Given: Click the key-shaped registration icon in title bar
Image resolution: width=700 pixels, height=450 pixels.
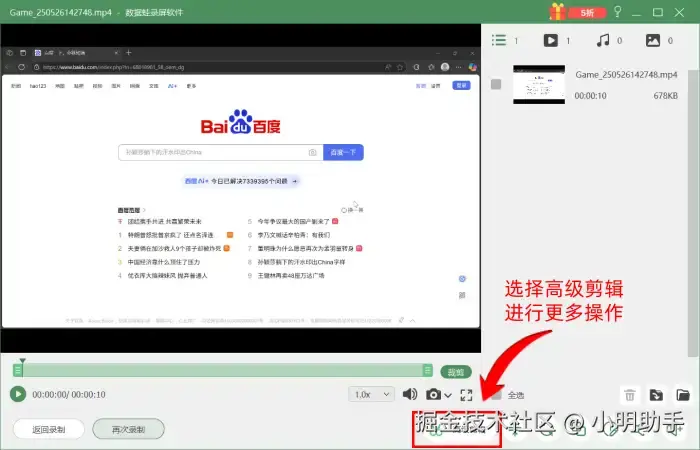Looking at the screenshot, I should 618,12.
